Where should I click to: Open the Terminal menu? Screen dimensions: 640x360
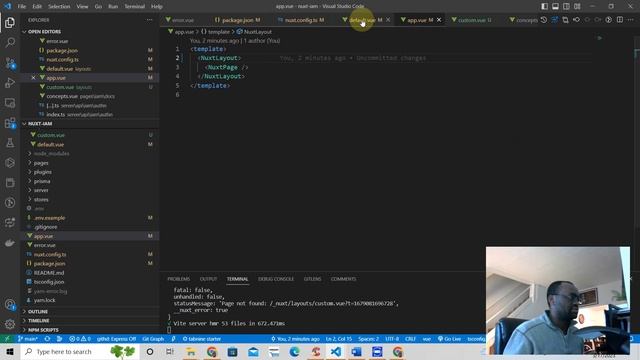click(135, 7)
